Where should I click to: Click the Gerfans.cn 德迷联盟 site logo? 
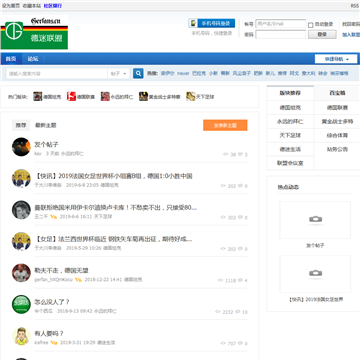[34, 32]
